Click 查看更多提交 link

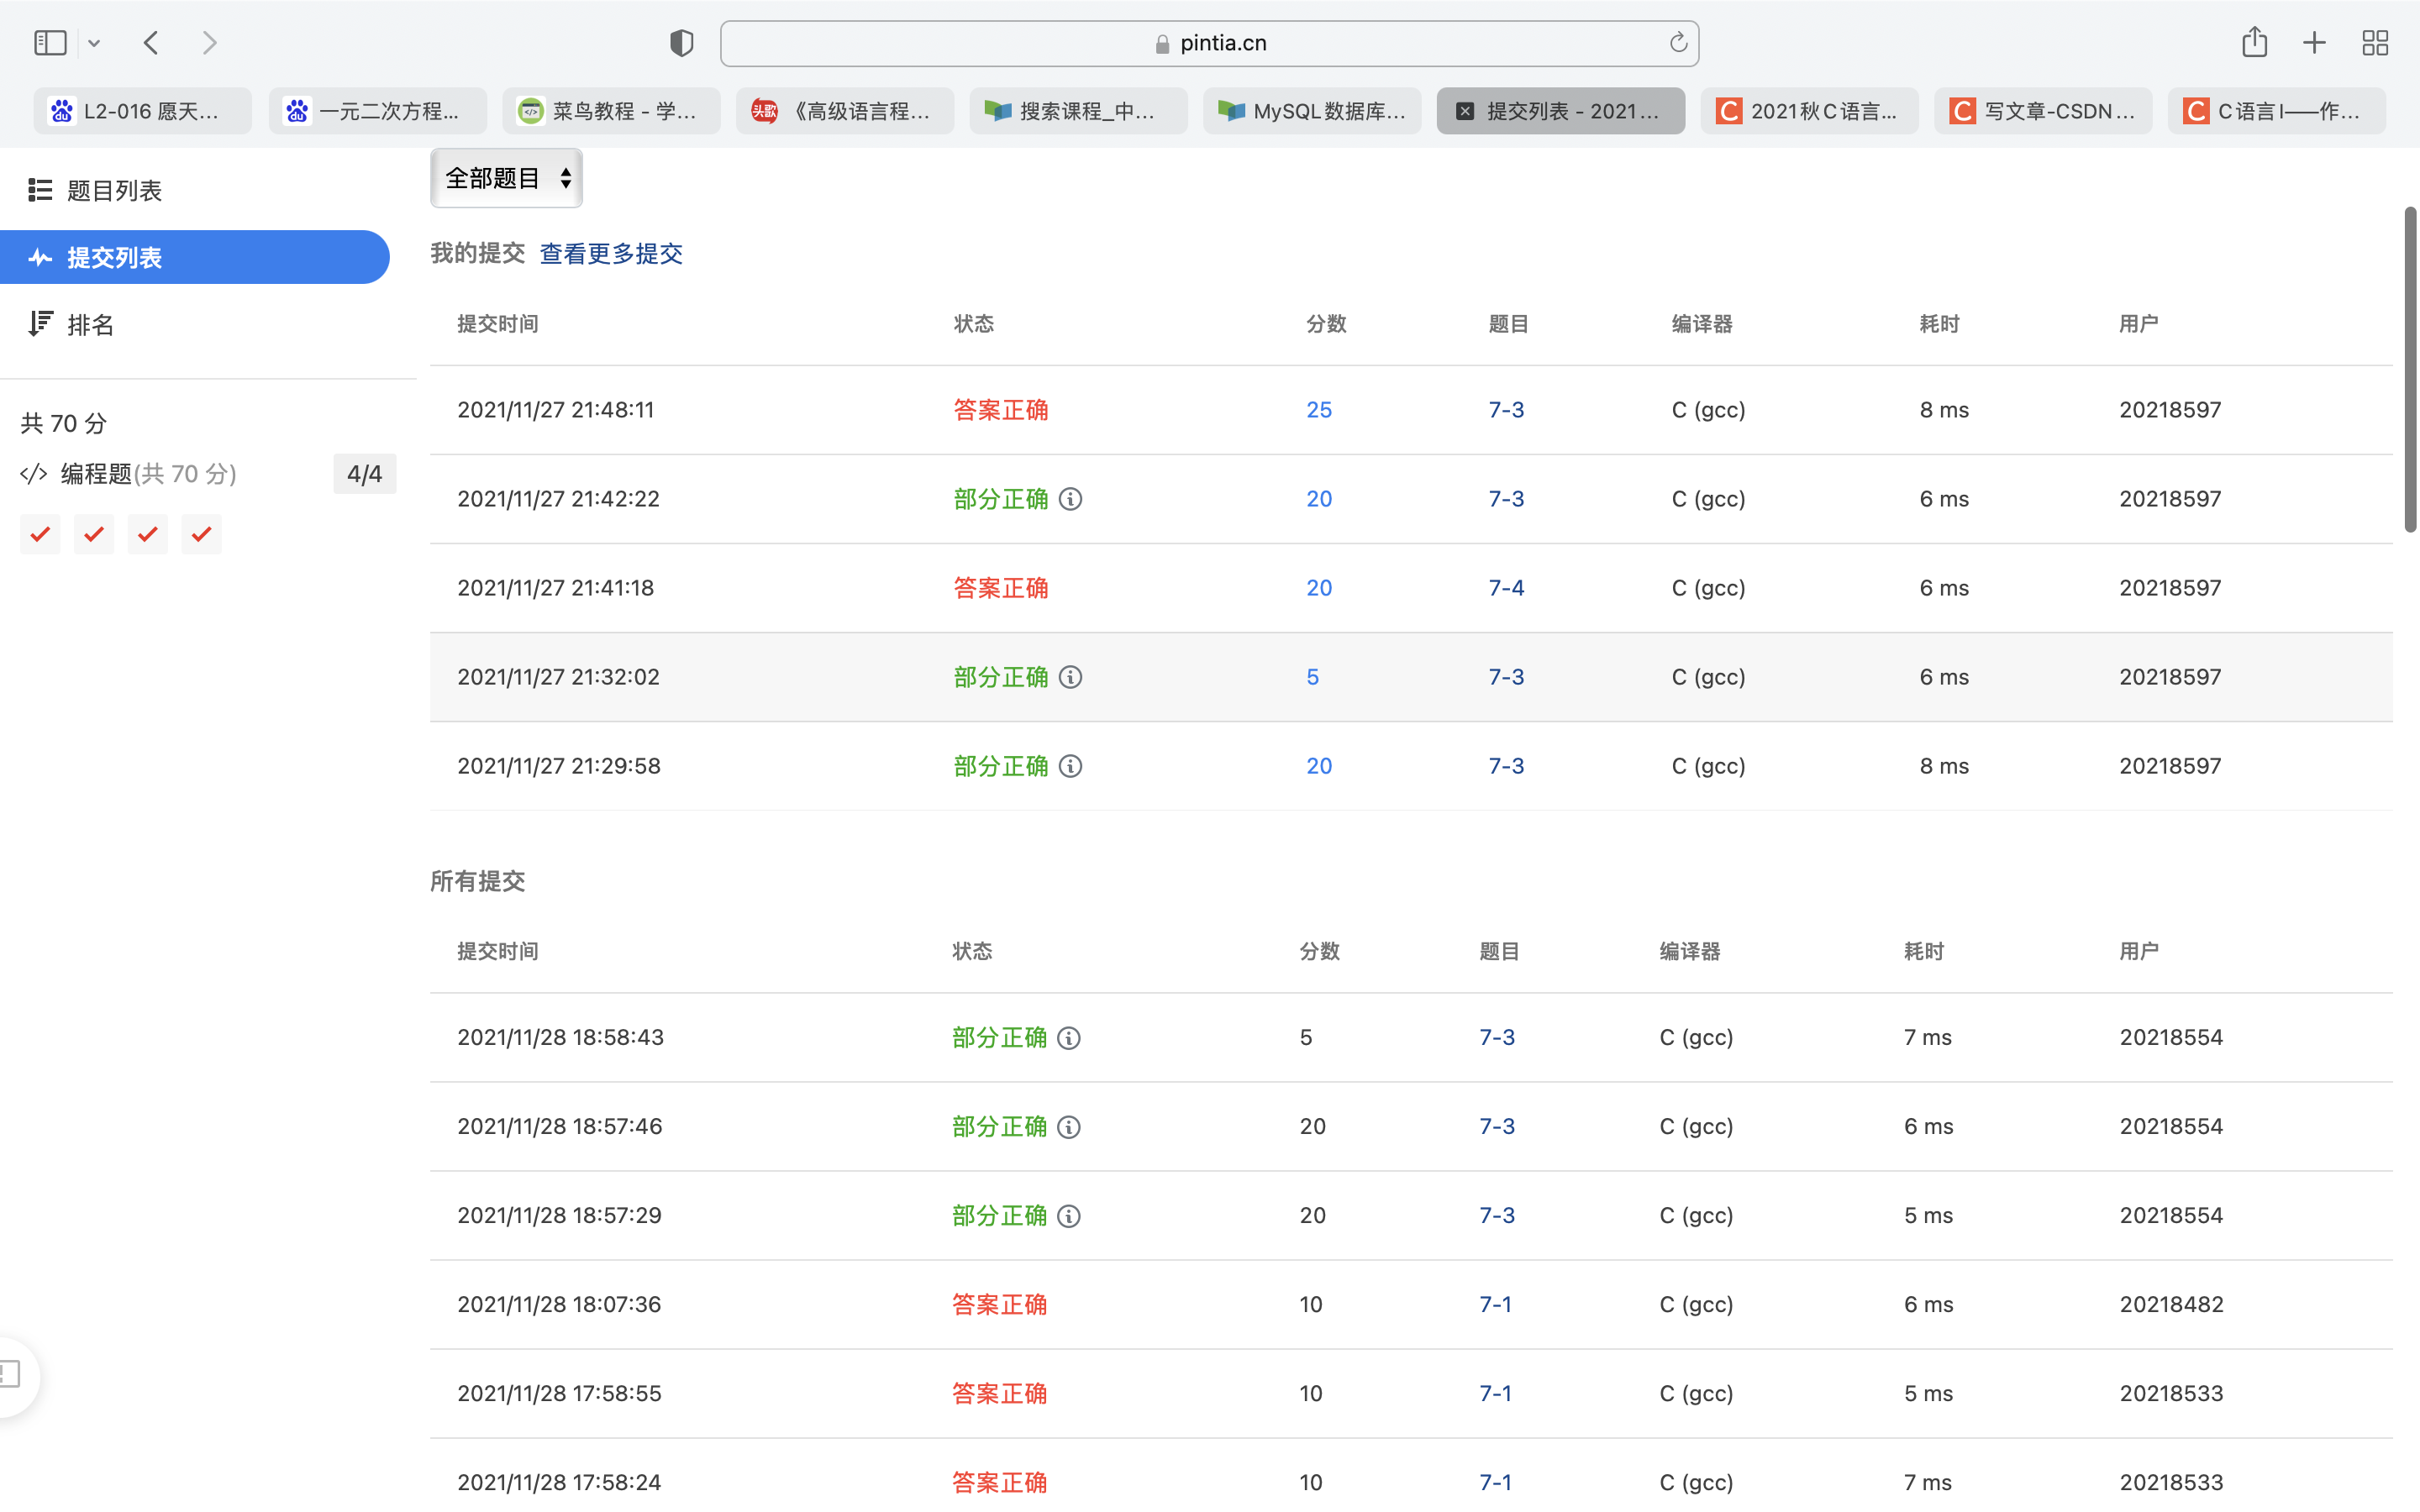click(611, 253)
